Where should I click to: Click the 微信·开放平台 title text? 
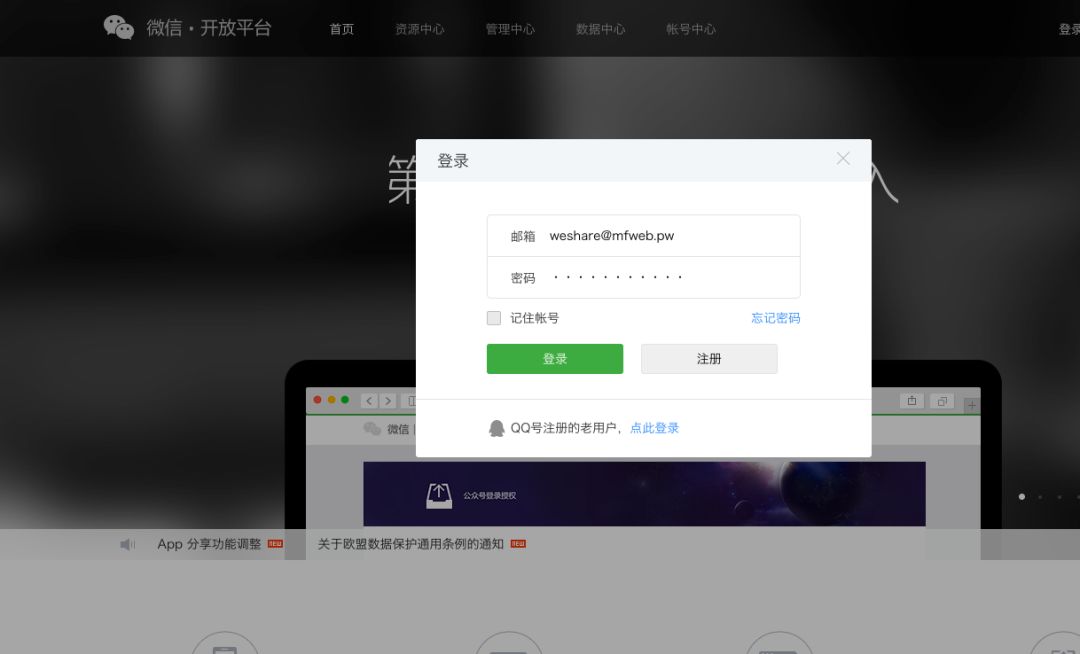coord(209,28)
